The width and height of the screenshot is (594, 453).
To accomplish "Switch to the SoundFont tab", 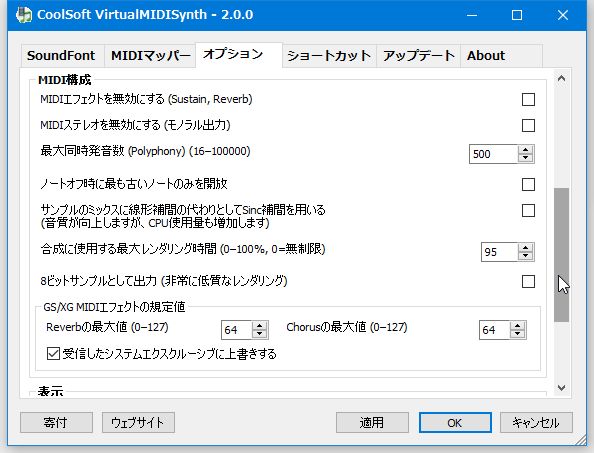I will pyautogui.click(x=62, y=56).
